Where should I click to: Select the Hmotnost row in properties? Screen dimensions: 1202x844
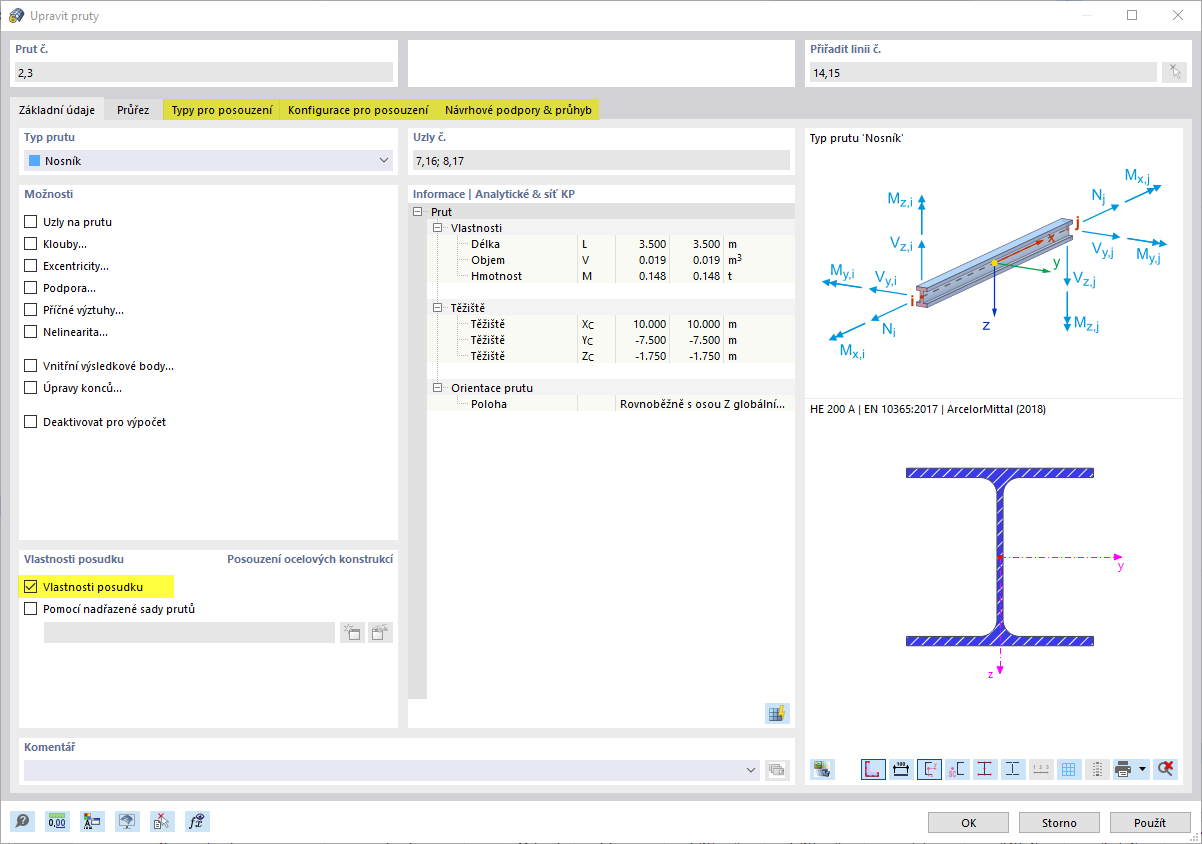(x=610, y=276)
